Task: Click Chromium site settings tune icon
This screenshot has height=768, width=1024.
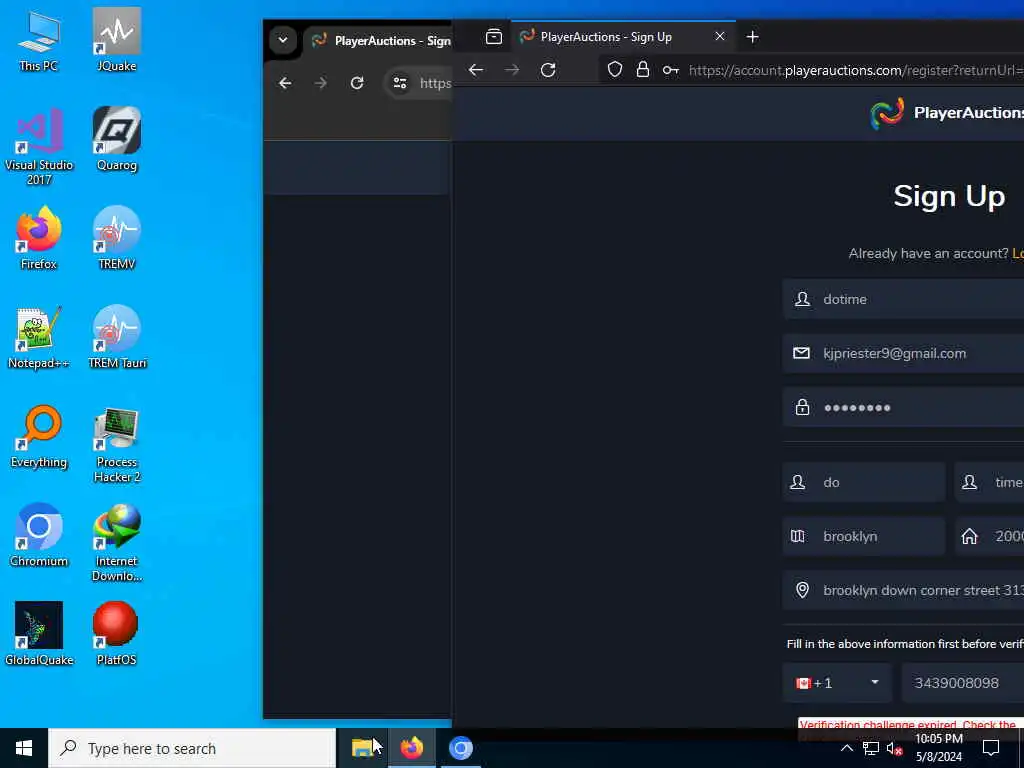Action: click(x=400, y=83)
